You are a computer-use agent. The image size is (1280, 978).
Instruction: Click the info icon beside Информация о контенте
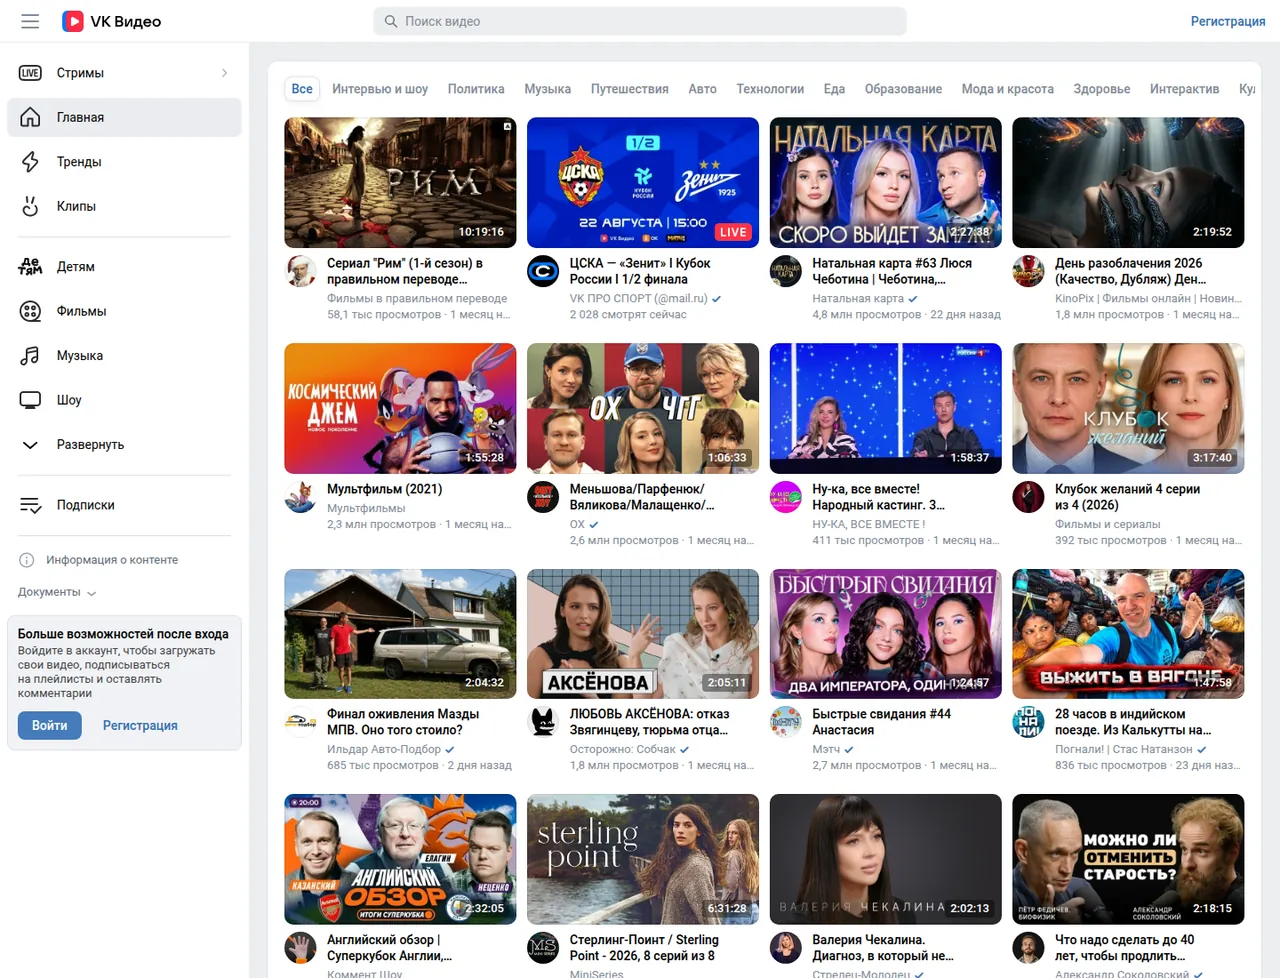coord(27,560)
